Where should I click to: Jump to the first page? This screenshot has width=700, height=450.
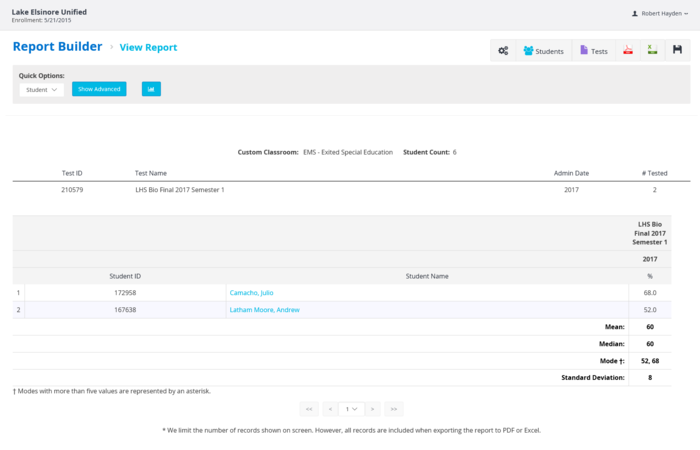tap(309, 408)
